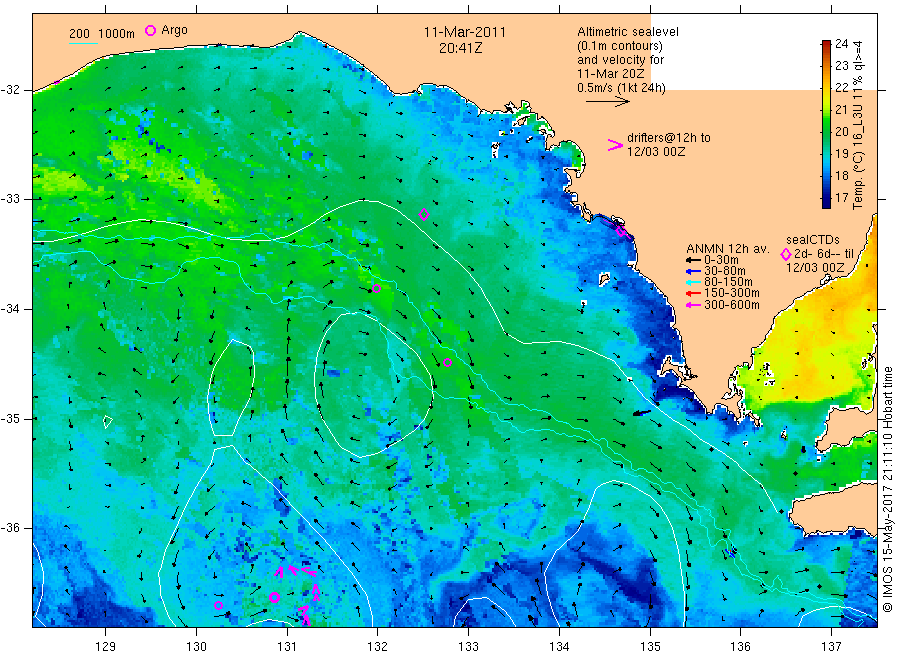
Task: Click the Argo float circle near 132.8E, 34.5S
Action: point(448,362)
